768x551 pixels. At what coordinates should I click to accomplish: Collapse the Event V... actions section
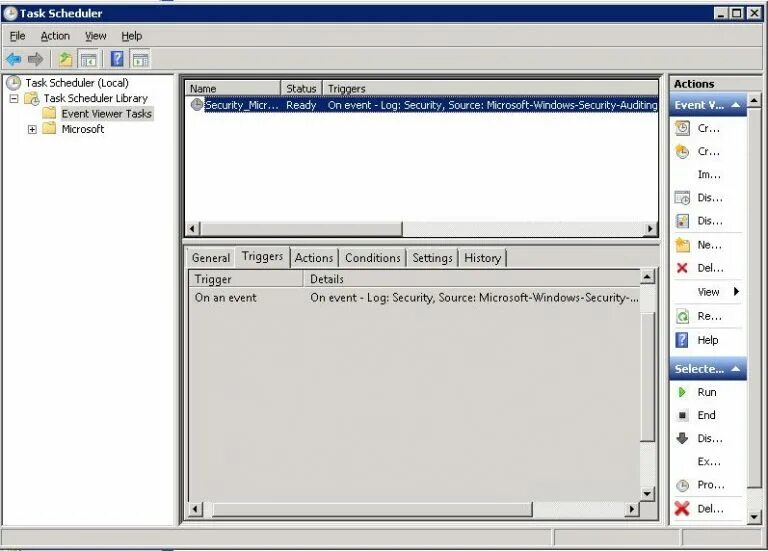tap(736, 105)
